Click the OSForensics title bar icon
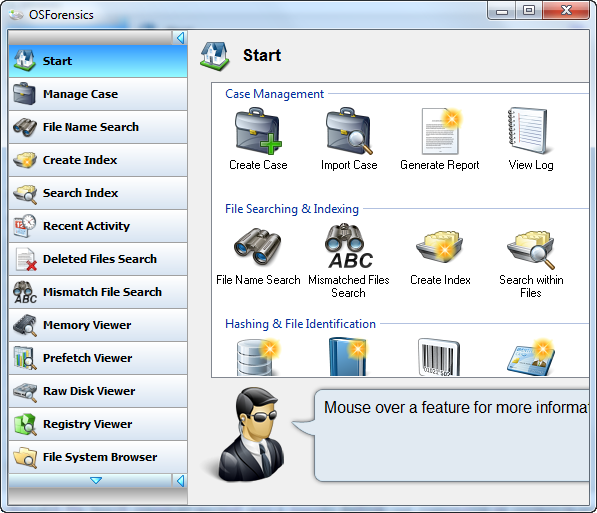This screenshot has height=513, width=597. point(16,15)
